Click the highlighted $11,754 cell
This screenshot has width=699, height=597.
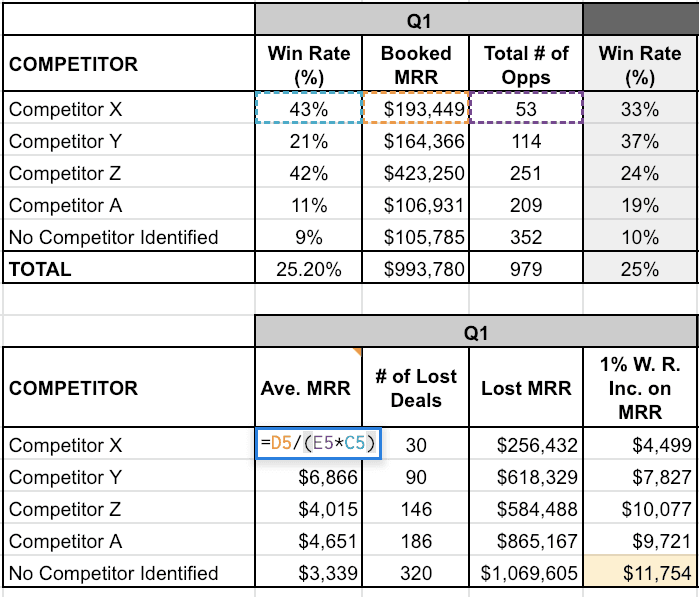pos(640,573)
